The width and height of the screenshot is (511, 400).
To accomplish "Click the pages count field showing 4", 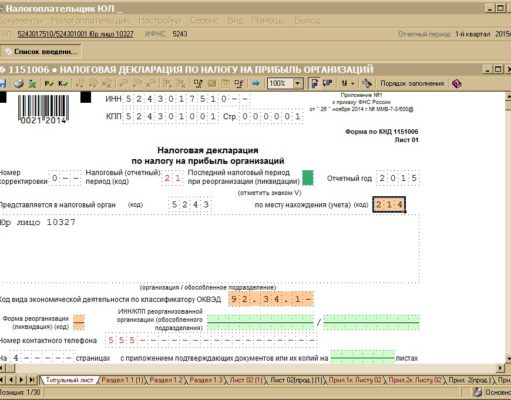I will [42, 358].
